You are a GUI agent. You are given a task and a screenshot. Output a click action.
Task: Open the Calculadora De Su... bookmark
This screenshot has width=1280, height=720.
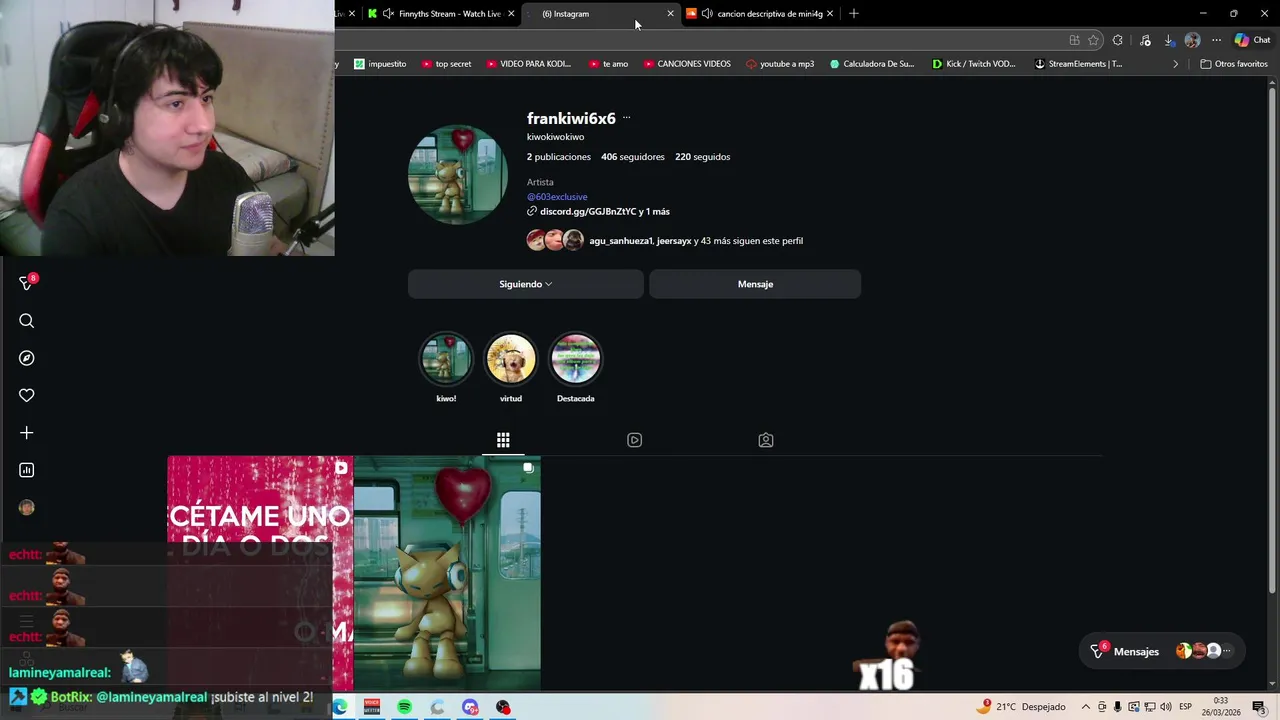coord(872,64)
